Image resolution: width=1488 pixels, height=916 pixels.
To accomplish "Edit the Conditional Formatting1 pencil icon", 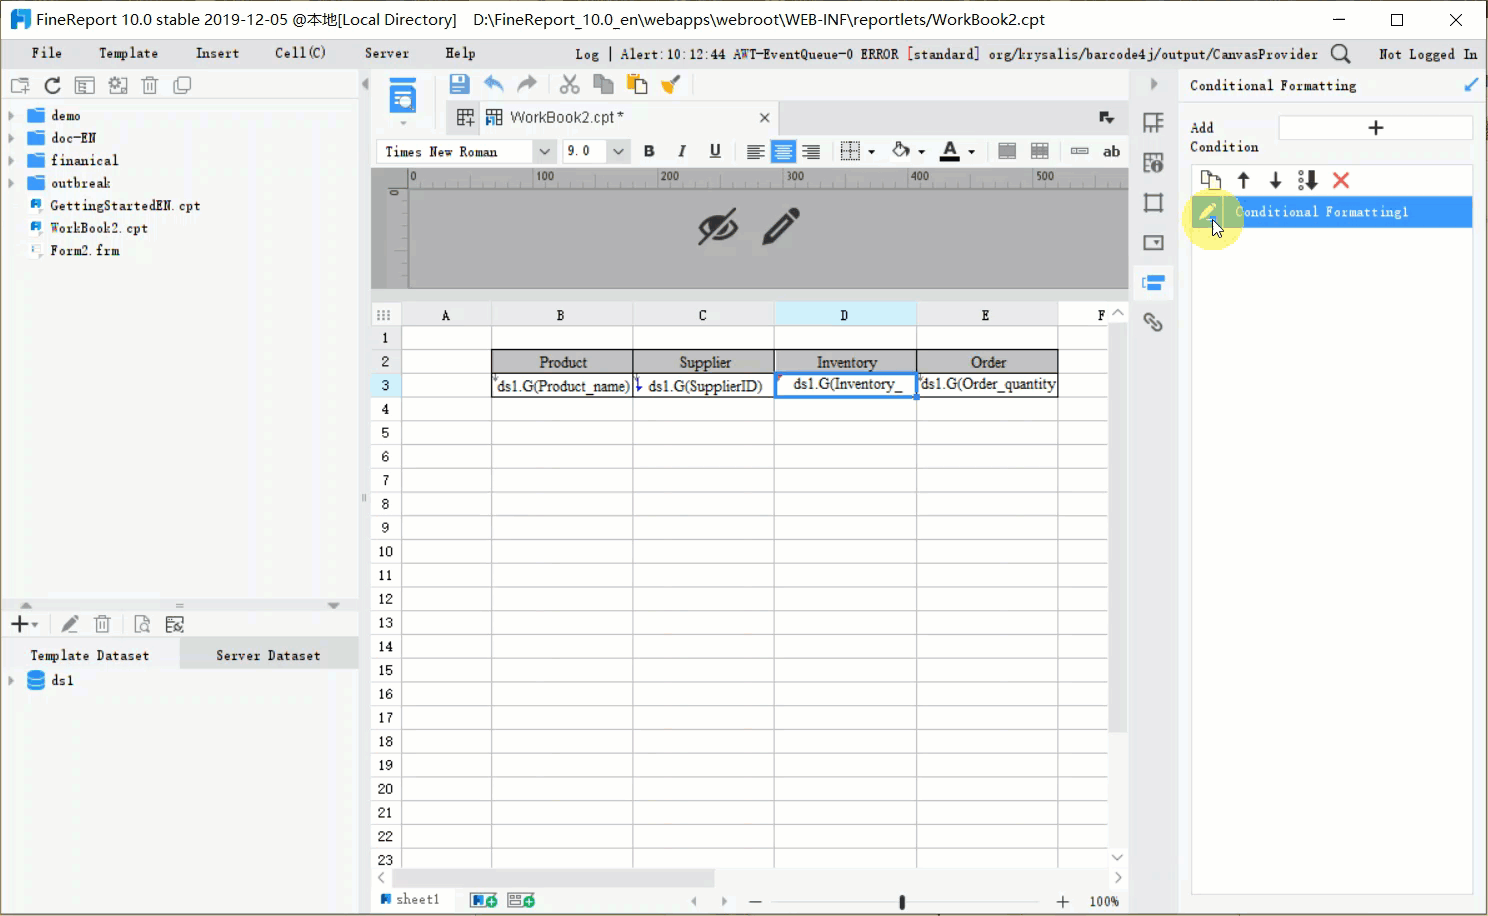I will pos(1208,211).
